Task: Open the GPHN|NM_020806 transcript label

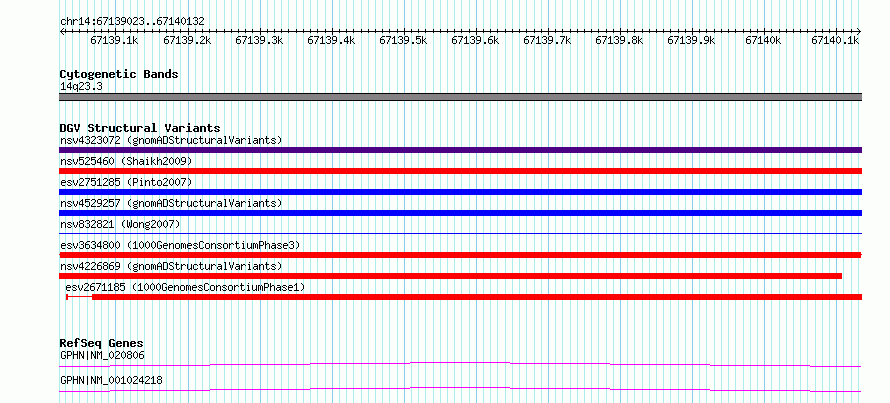Action: coord(102,355)
